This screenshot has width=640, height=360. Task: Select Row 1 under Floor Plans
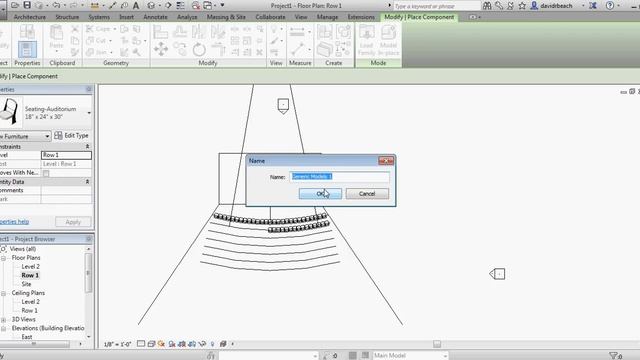[x=30, y=276]
